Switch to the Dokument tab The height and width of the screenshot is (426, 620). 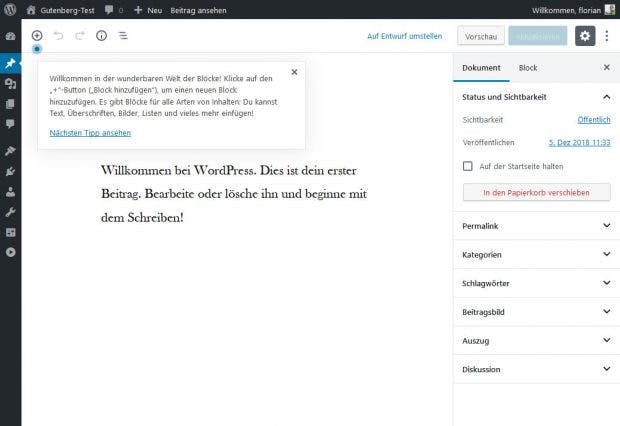pos(481,68)
